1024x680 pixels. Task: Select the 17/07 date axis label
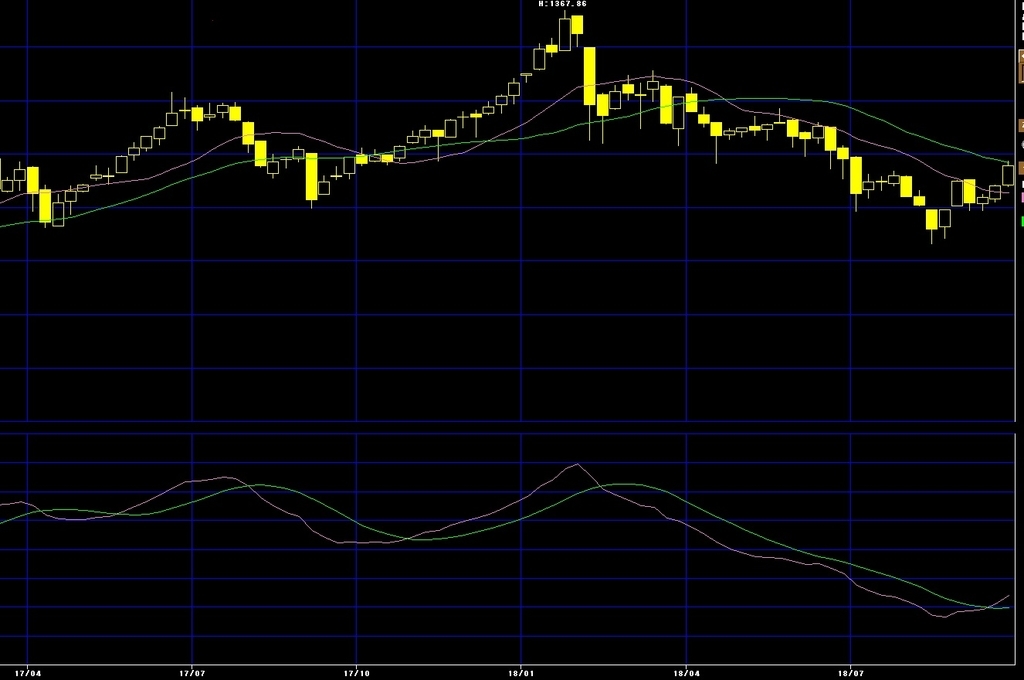coord(192,673)
